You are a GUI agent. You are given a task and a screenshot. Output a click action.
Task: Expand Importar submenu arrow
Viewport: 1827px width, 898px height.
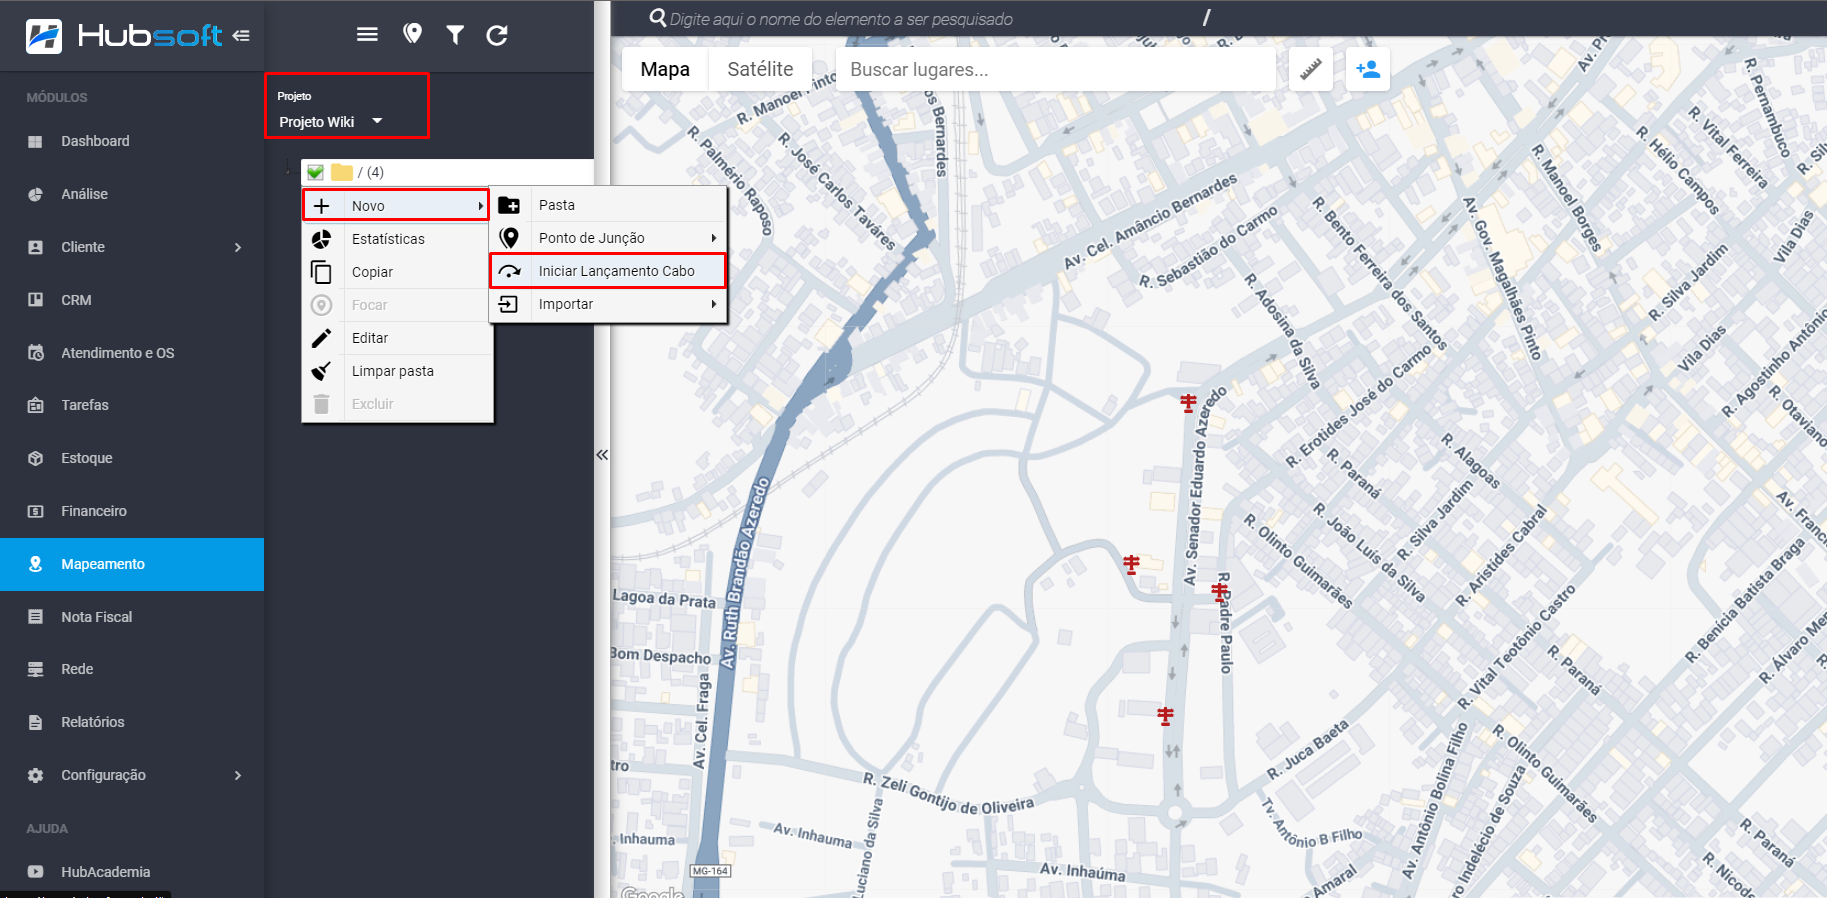(714, 304)
